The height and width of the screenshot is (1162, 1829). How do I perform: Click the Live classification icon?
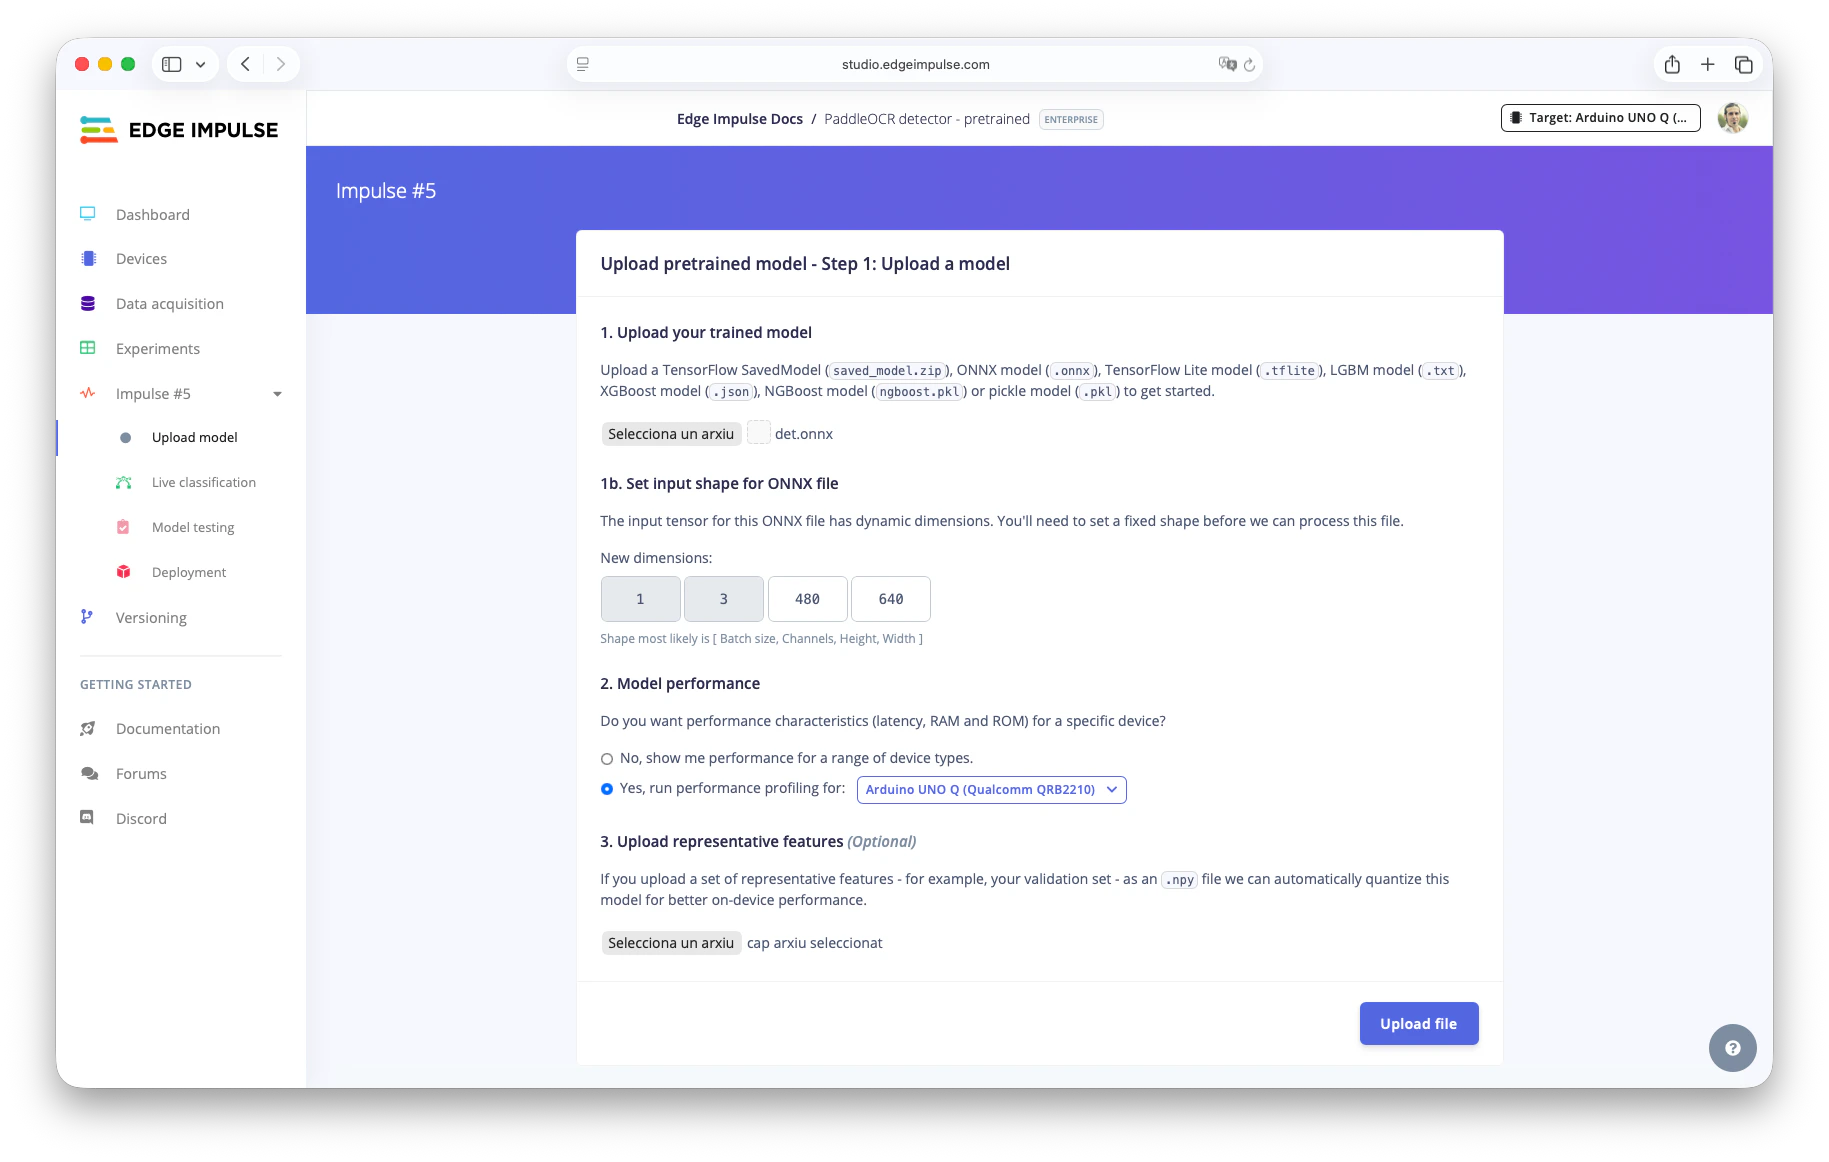click(124, 482)
